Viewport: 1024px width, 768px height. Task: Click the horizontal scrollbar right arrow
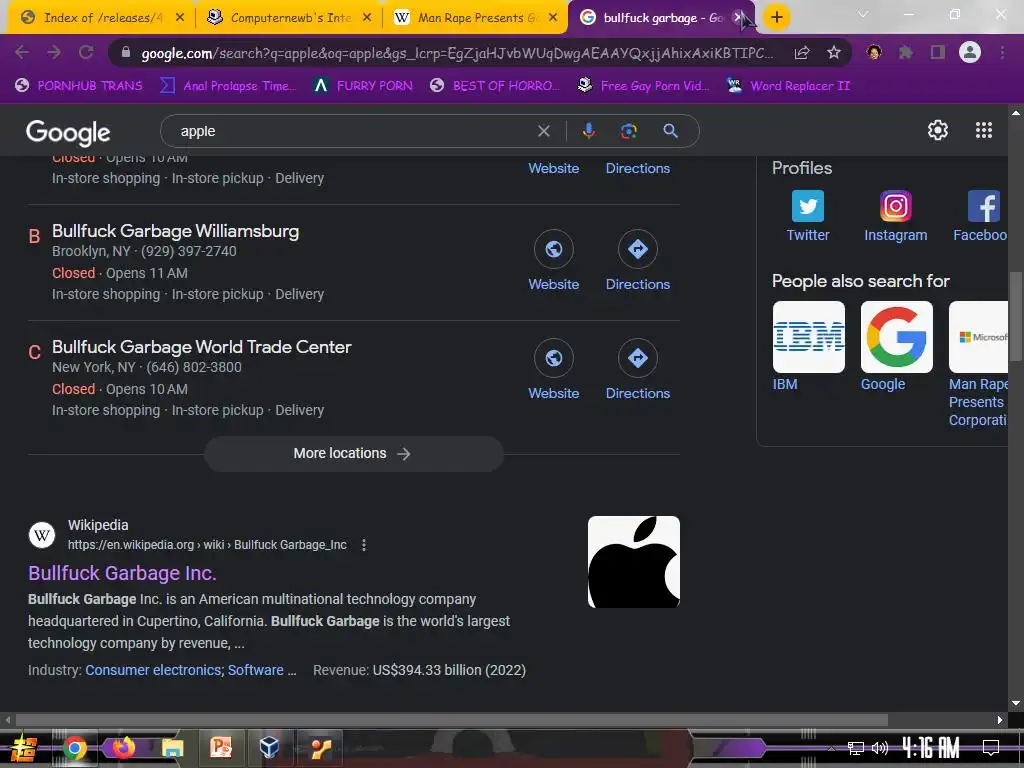pyautogui.click(x=999, y=720)
